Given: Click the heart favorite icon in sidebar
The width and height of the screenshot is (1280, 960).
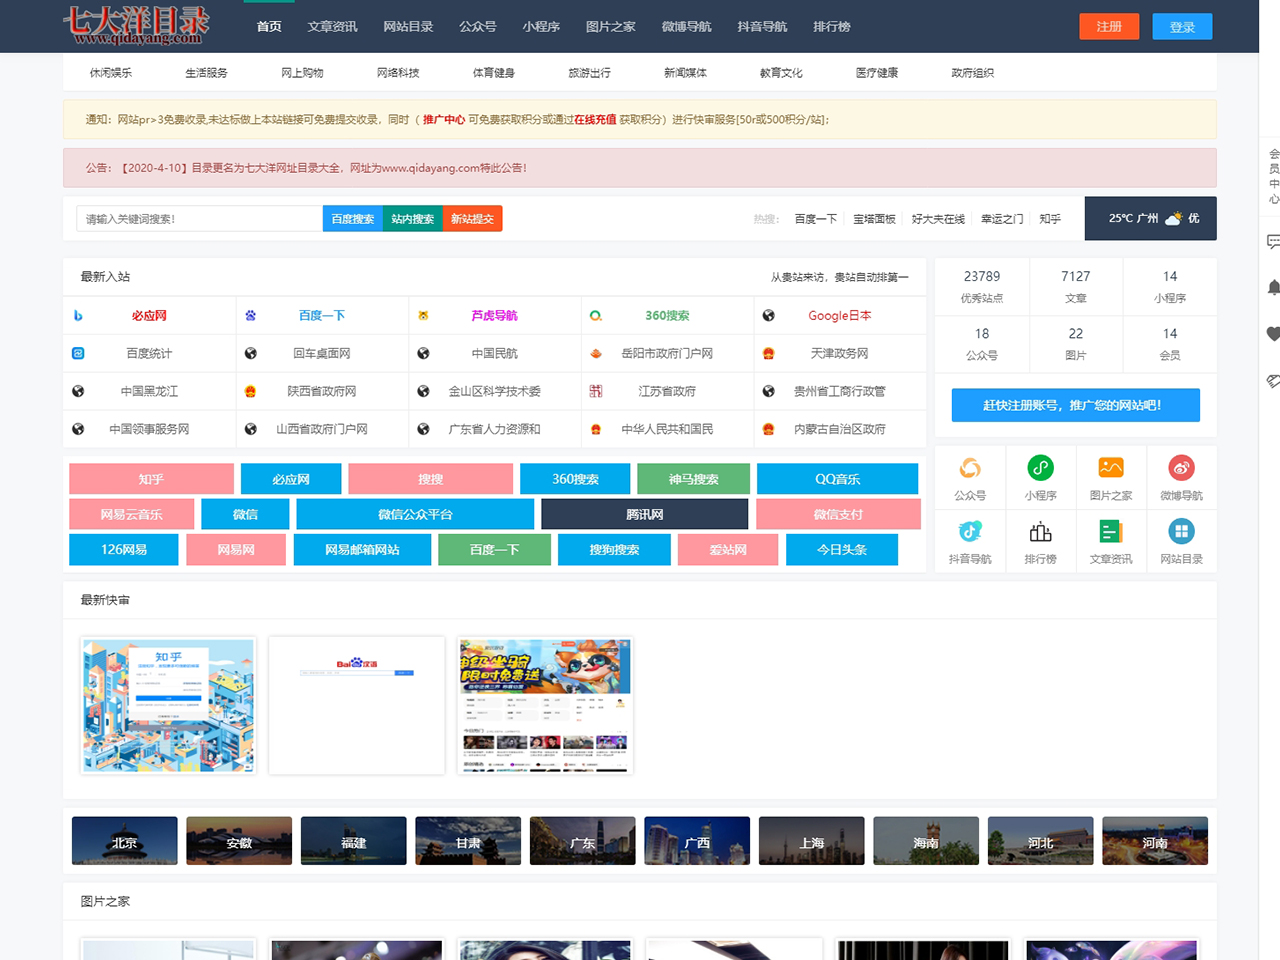Looking at the screenshot, I should coord(1273,334).
